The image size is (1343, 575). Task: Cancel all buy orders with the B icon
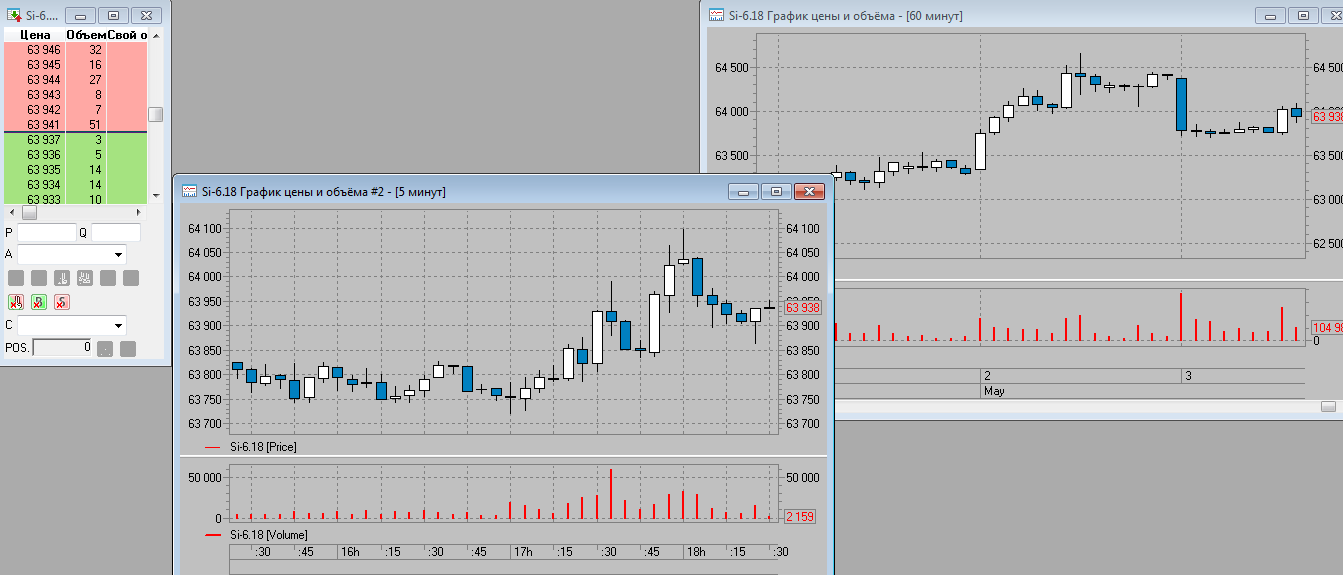(x=39, y=302)
